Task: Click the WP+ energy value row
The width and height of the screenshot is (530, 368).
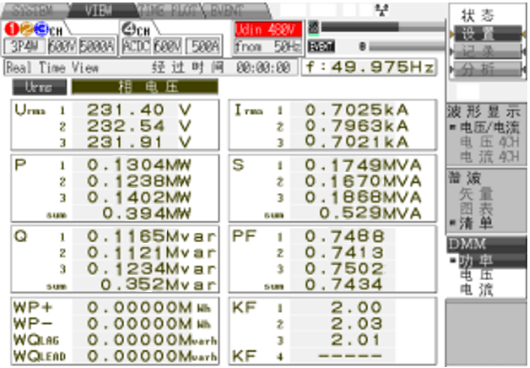Action: 115,308
